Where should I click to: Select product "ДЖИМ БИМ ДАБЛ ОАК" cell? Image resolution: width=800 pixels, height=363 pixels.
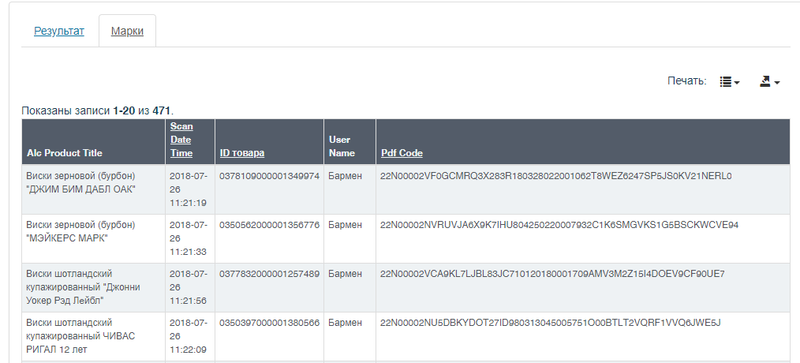[x=93, y=189]
